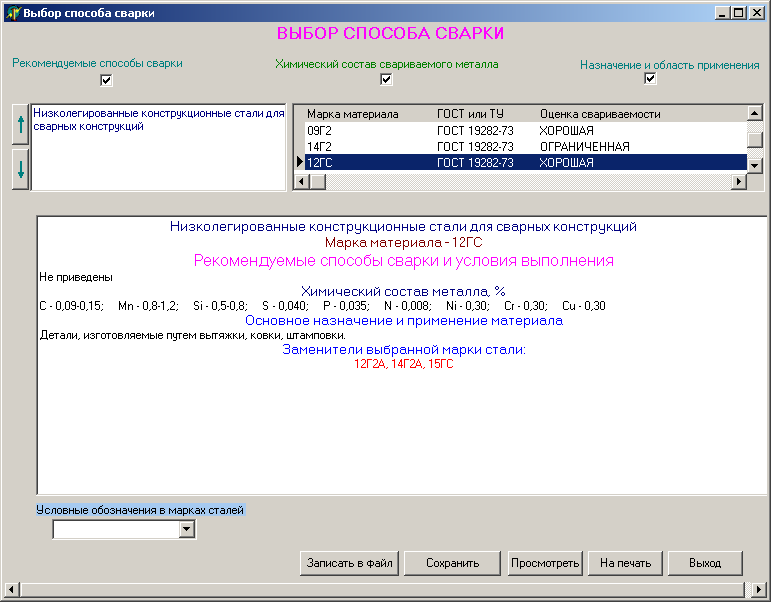
Task: Click the 'Выход' button
Action: point(705,563)
